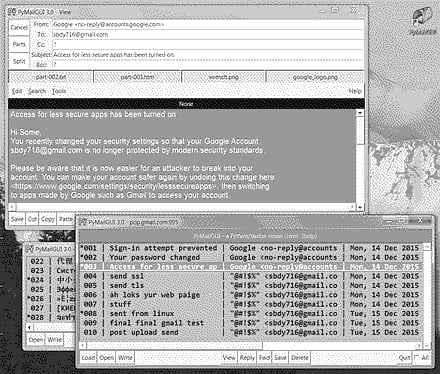Select message 009 final final gmail test
The height and width of the screenshot is (374, 440).
251,323
